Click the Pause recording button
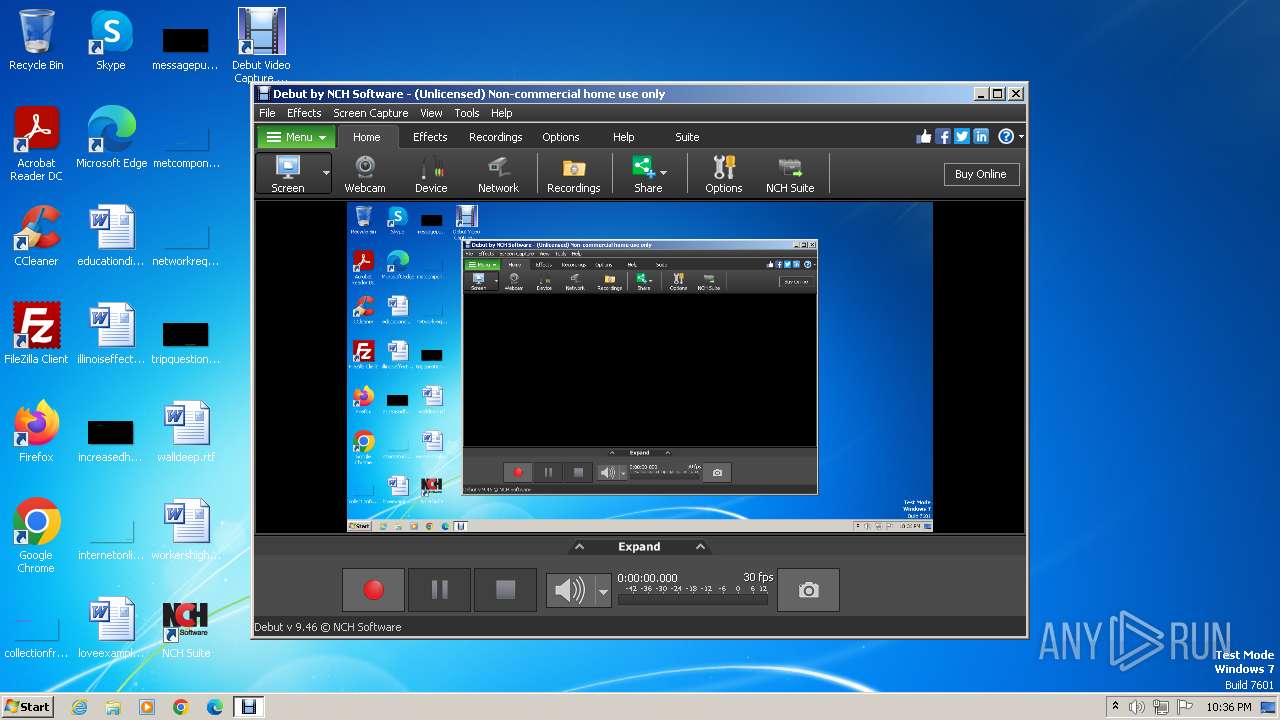The height and width of the screenshot is (720, 1280). pyautogui.click(x=440, y=590)
